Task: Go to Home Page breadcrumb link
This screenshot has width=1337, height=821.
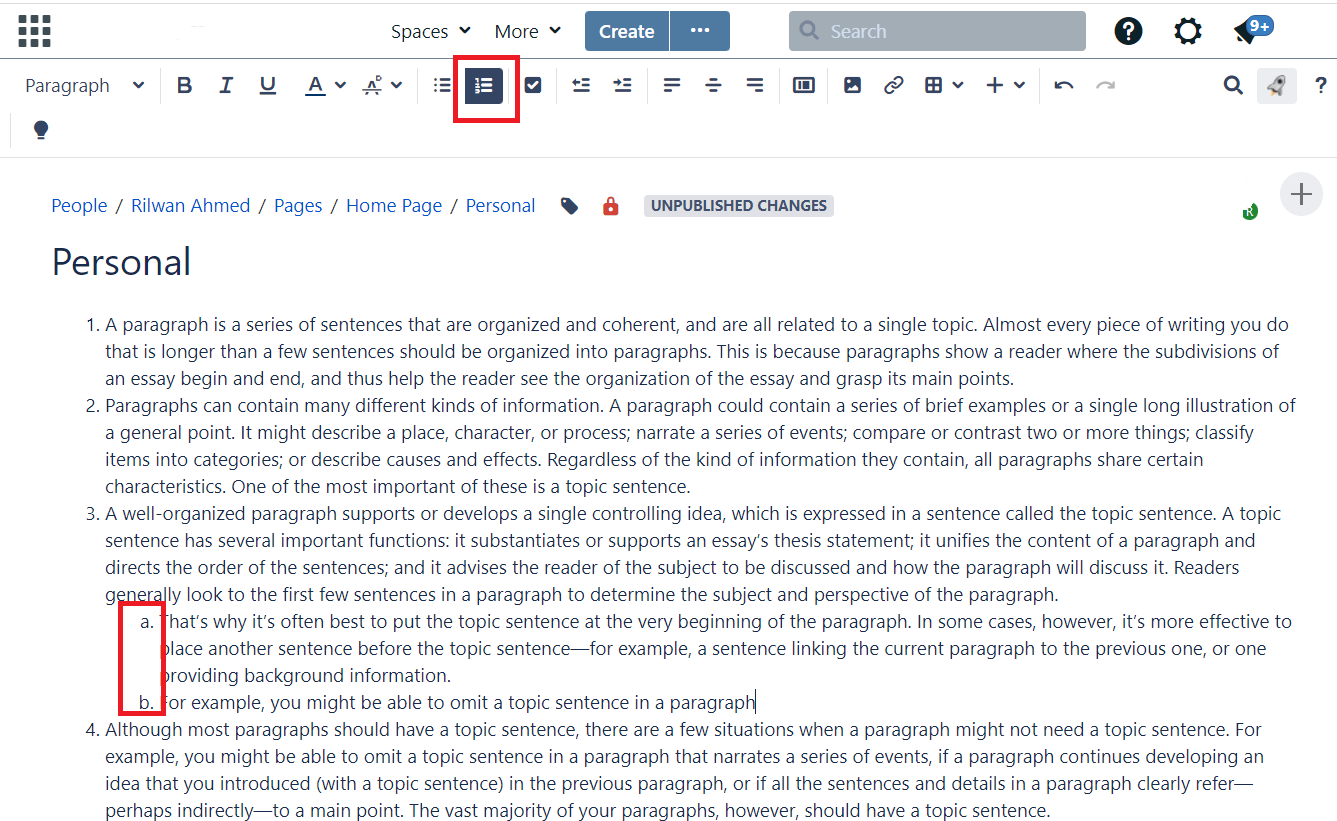Action: coord(394,206)
